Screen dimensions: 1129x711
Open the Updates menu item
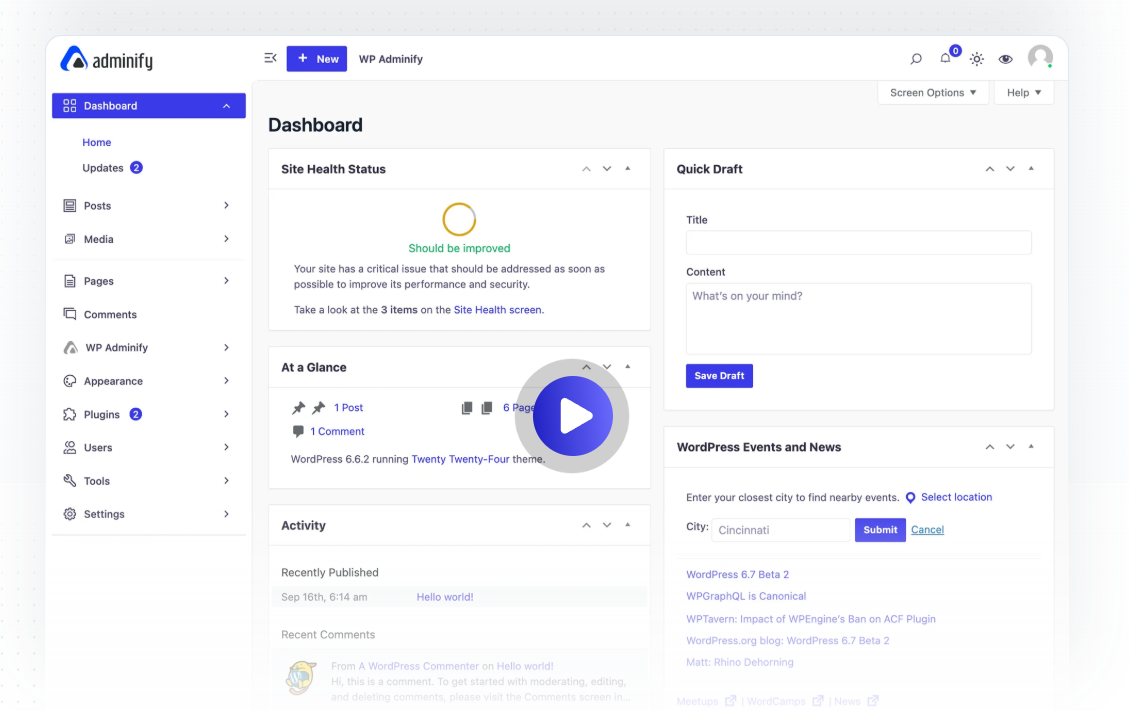103,168
